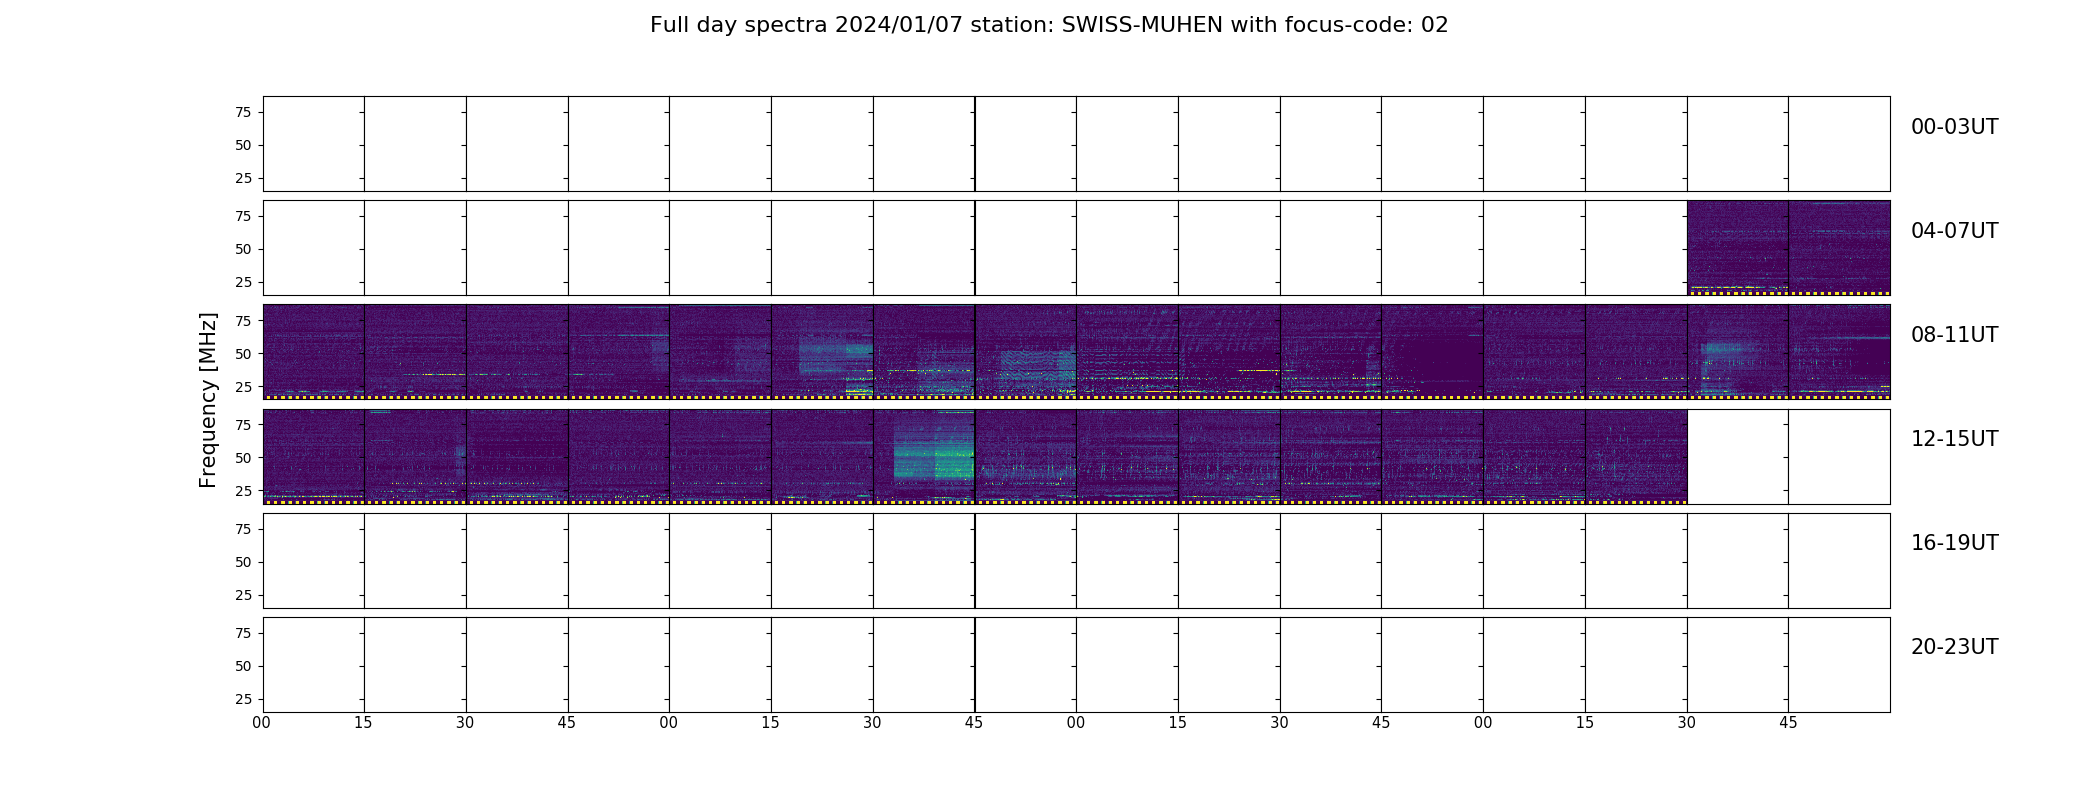Select the "12-15UT" row label
This screenshot has height=800, width=2100.
[x=1954, y=439]
